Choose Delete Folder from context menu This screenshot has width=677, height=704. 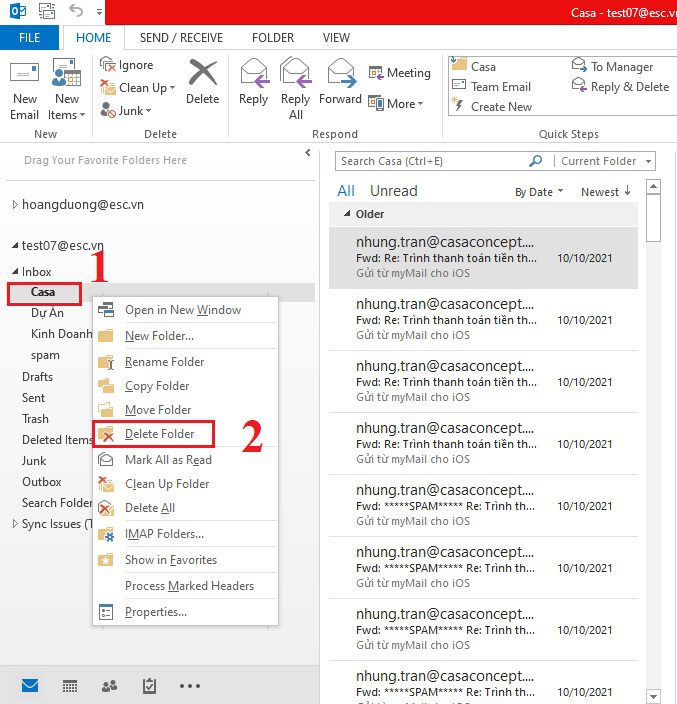(x=185, y=434)
